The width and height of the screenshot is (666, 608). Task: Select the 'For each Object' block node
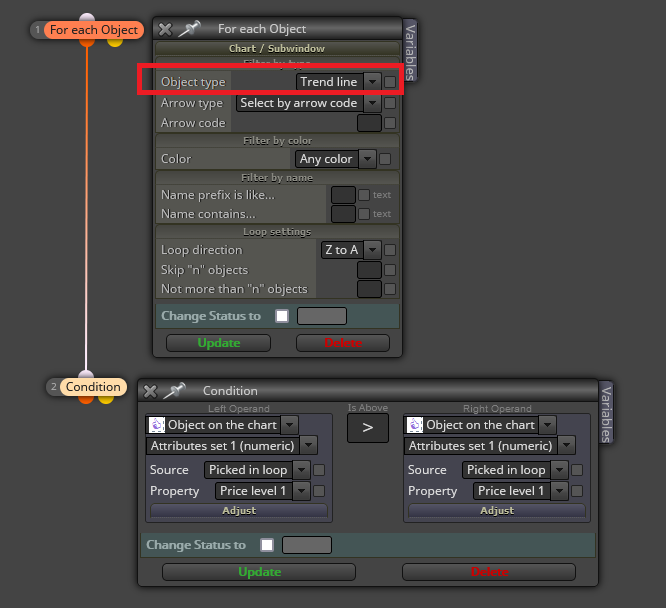point(94,30)
